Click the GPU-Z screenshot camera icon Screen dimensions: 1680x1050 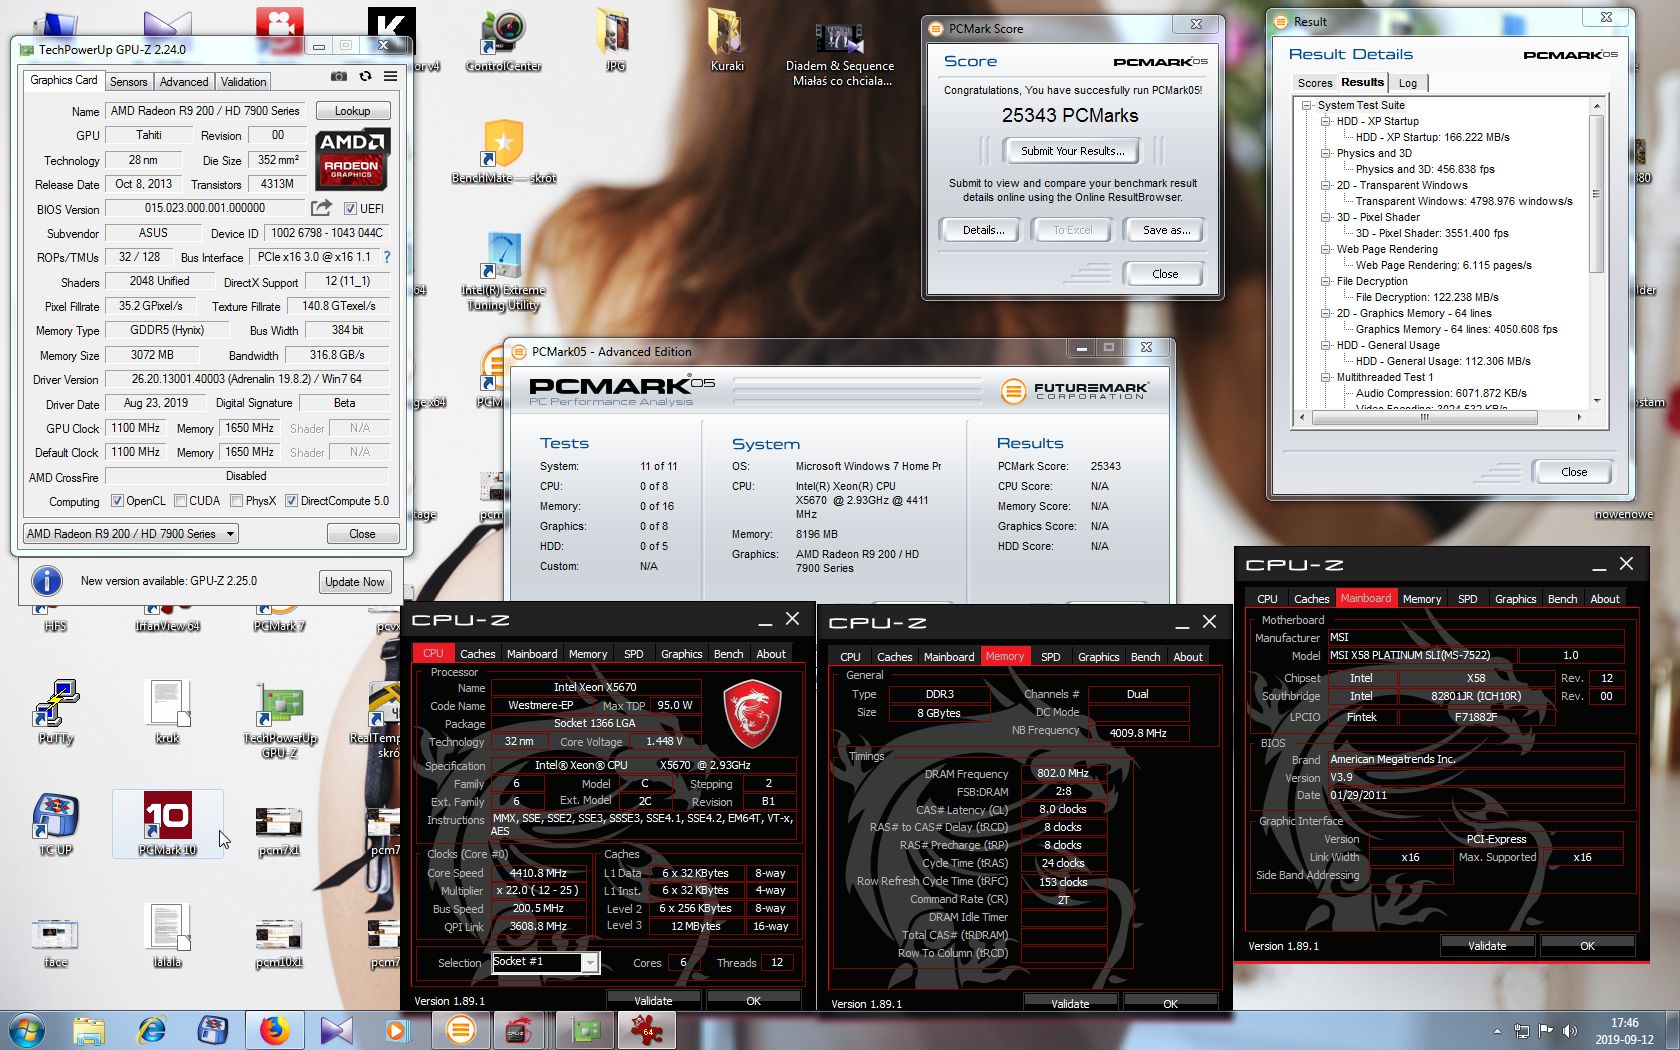point(339,76)
